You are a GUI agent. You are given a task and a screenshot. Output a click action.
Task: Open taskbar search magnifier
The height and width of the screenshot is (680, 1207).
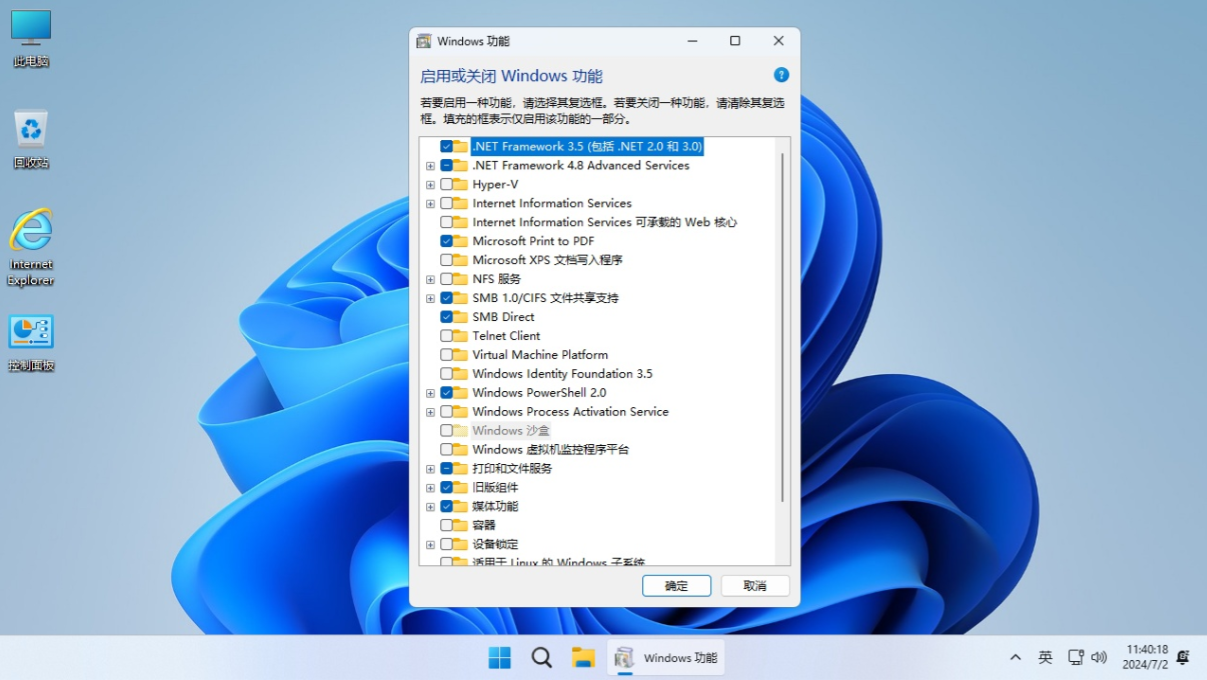point(541,657)
